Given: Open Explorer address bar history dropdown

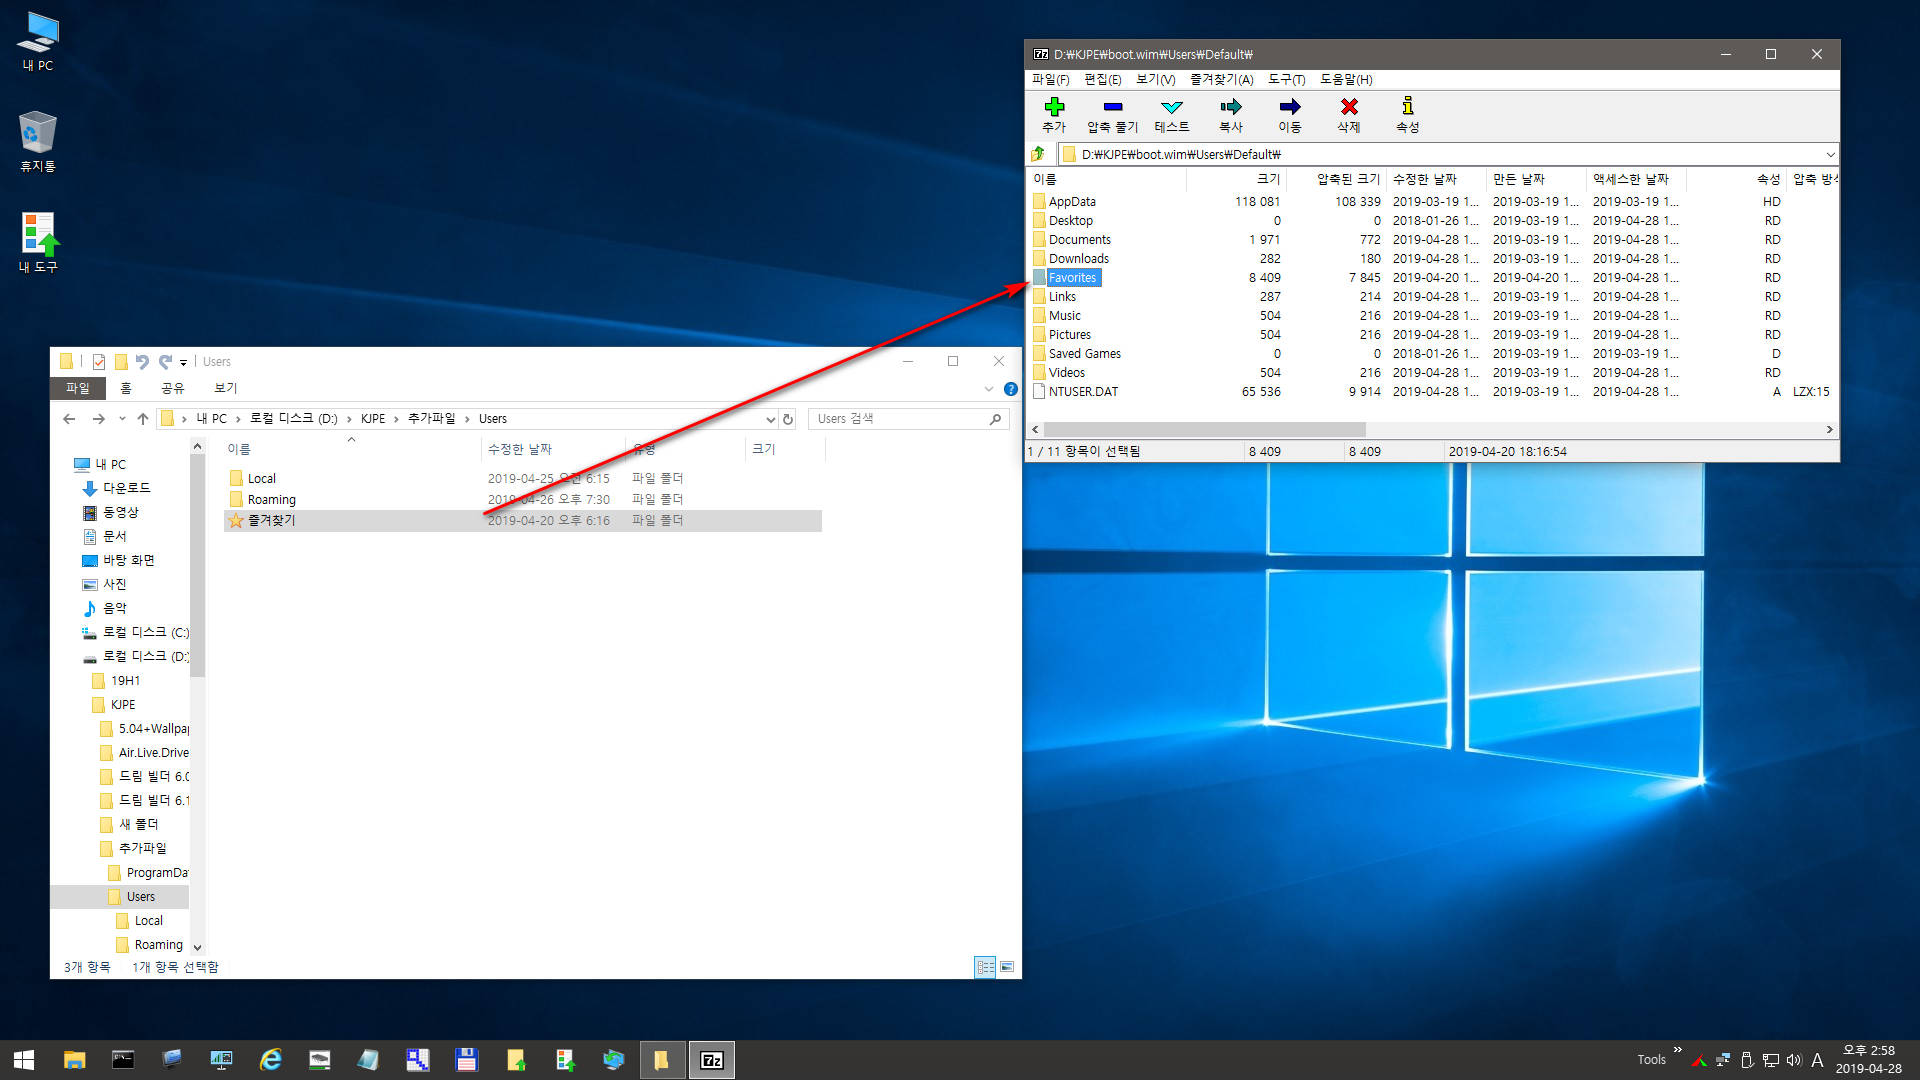Looking at the screenshot, I should click(770, 419).
